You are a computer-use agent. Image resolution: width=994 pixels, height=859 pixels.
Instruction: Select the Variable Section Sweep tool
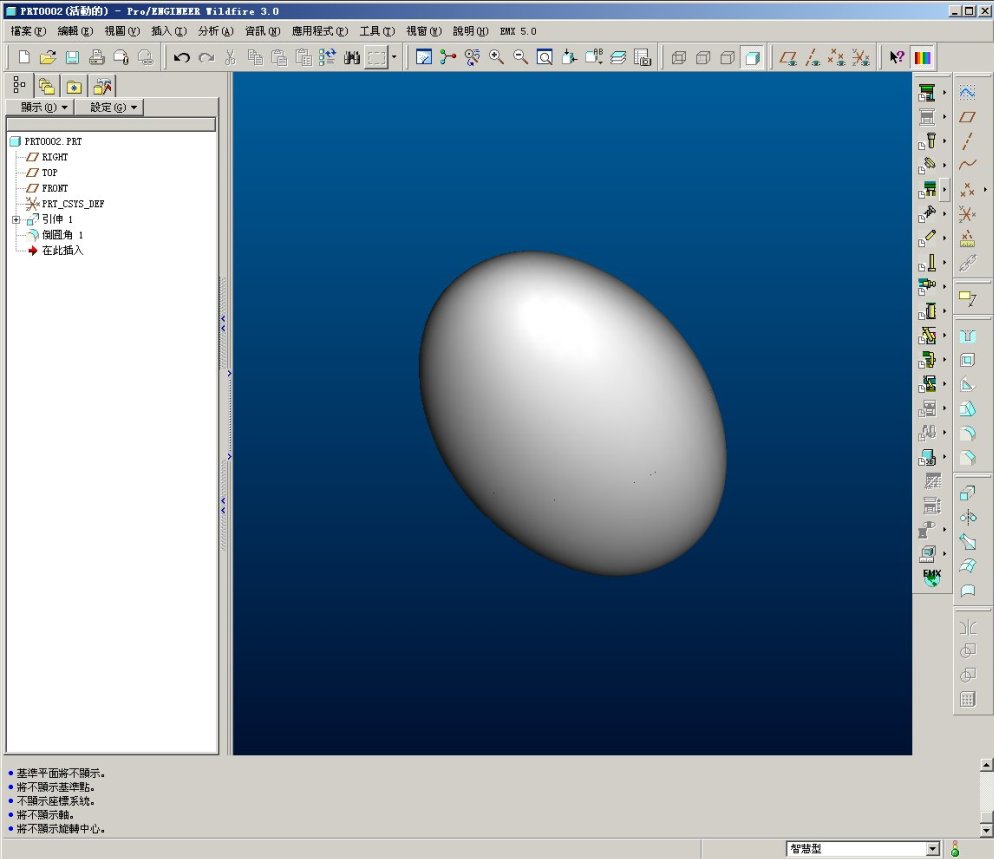(967, 542)
